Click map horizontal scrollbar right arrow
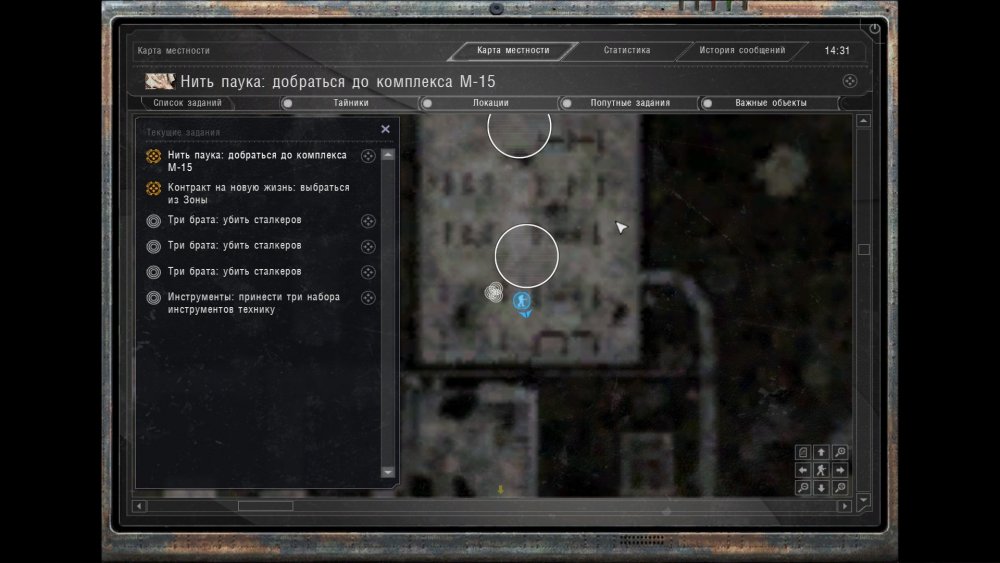The height and width of the screenshot is (563, 1000). pos(845,506)
